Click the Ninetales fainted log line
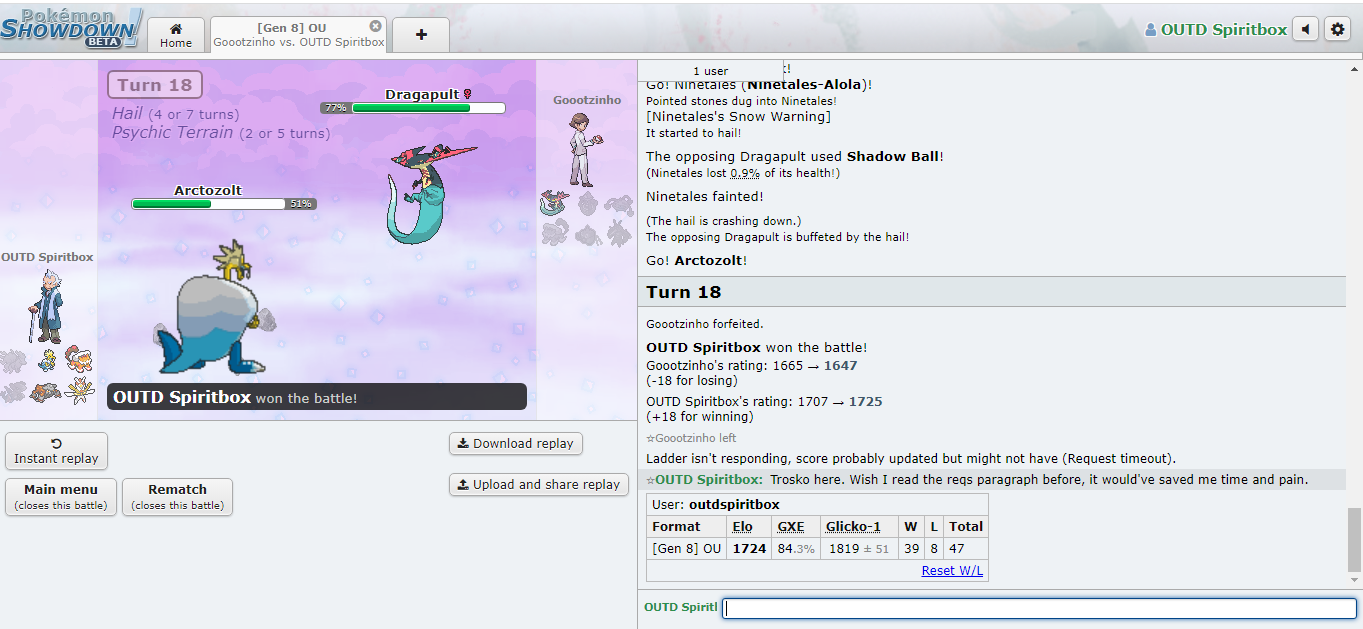Image resolution: width=1363 pixels, height=629 pixels. pos(705,197)
